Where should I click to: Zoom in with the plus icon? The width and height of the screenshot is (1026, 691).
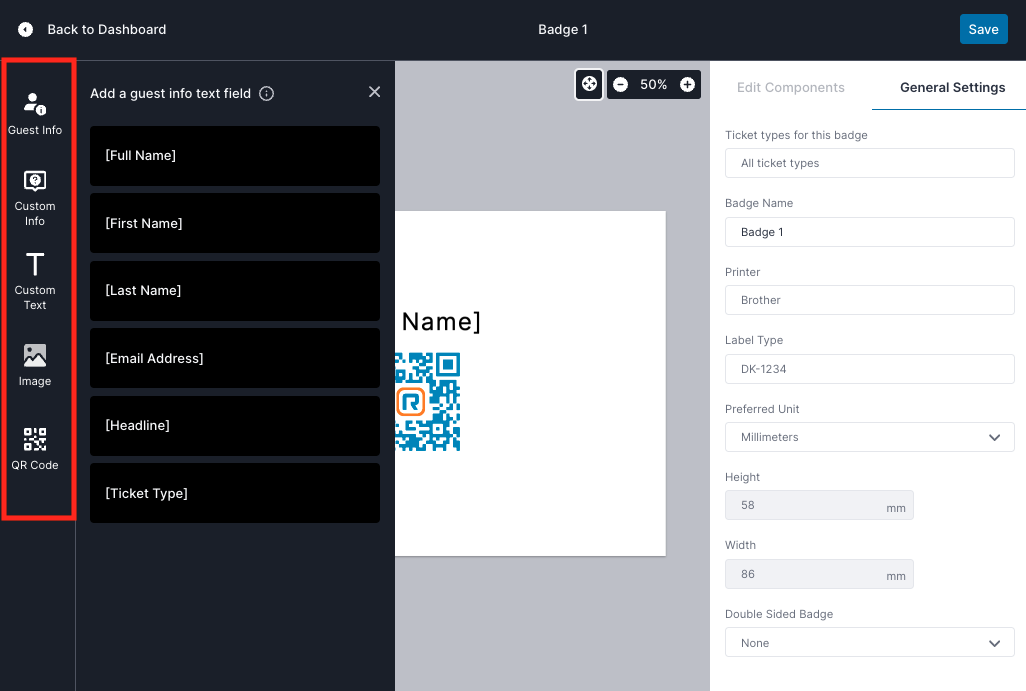click(687, 84)
